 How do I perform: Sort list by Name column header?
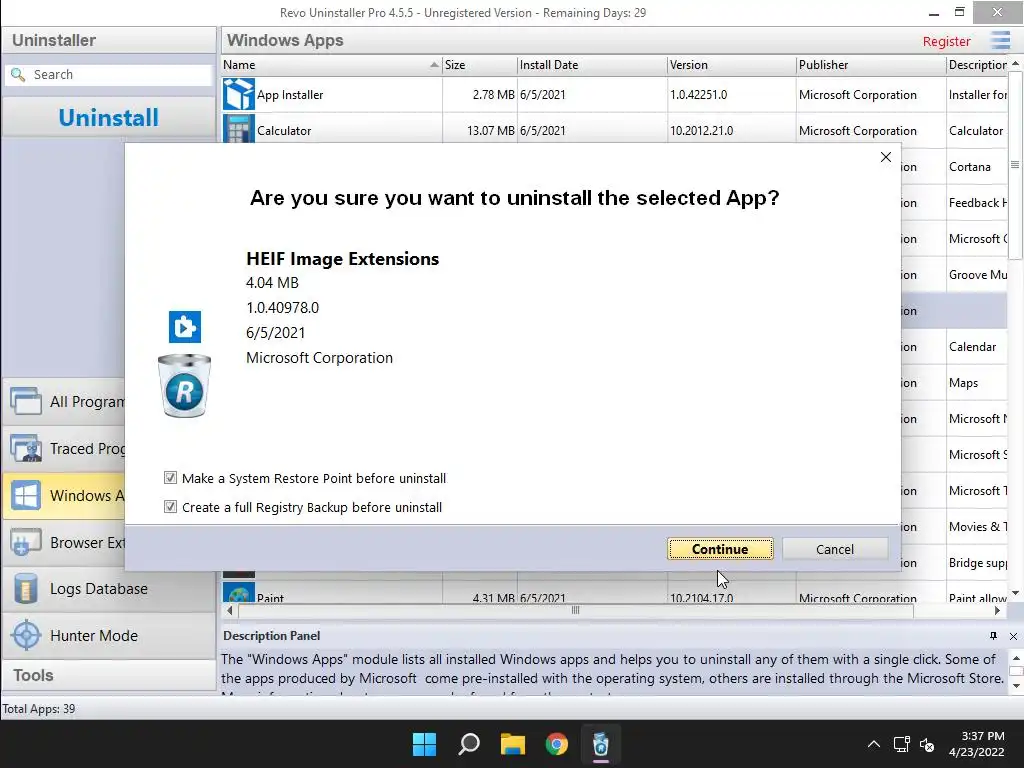point(330,65)
